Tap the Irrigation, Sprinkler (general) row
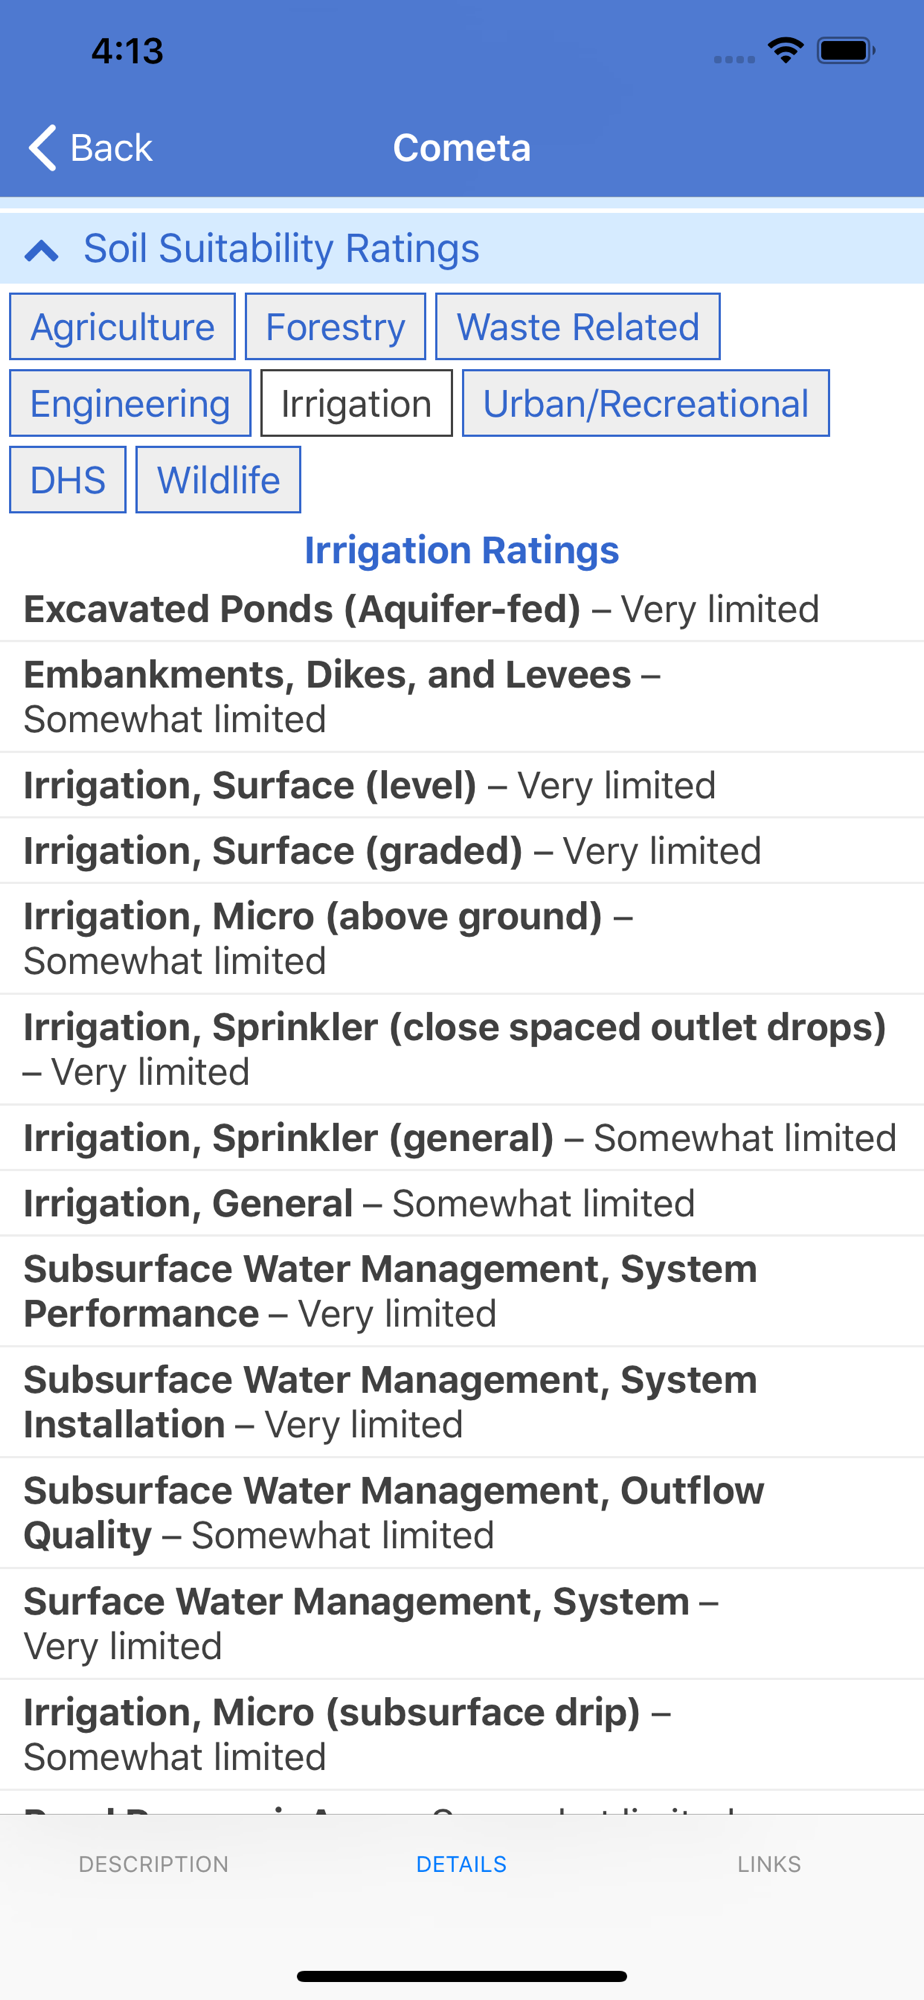 (x=462, y=1138)
